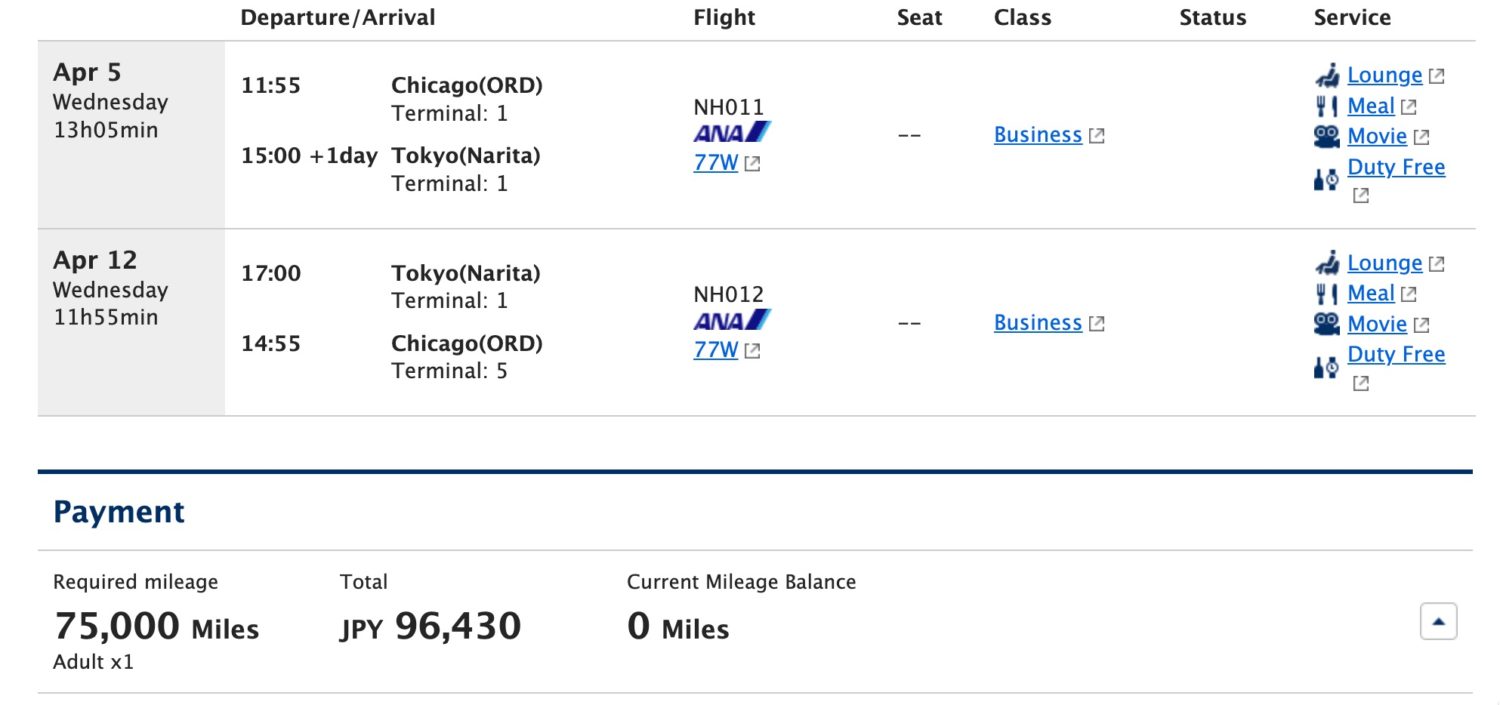Click the Movie camera icon for NH012
The width and height of the screenshot is (1500, 705).
coord(1327,323)
